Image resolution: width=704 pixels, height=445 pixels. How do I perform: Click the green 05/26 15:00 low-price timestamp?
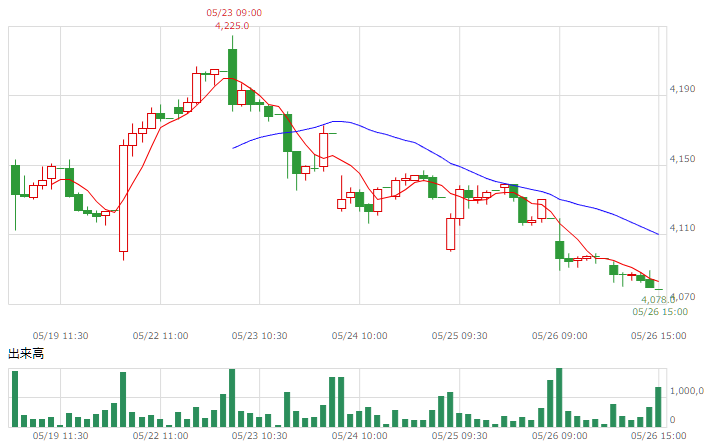(x=660, y=312)
